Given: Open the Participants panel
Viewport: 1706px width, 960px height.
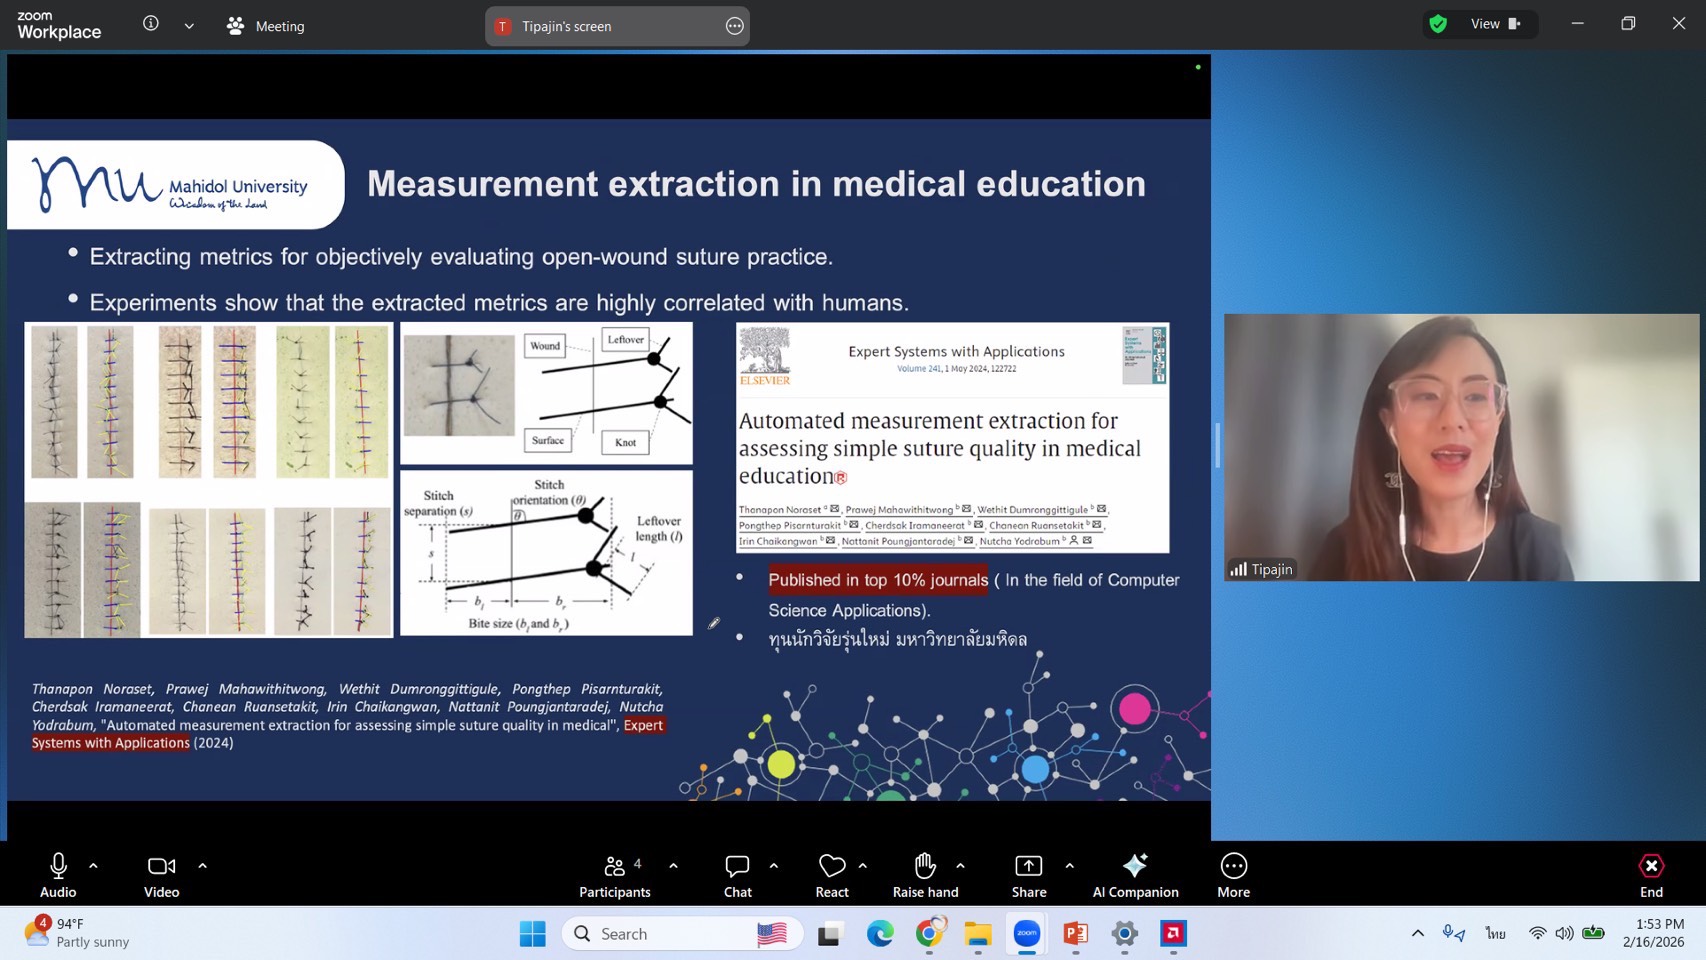Looking at the screenshot, I should 614,875.
